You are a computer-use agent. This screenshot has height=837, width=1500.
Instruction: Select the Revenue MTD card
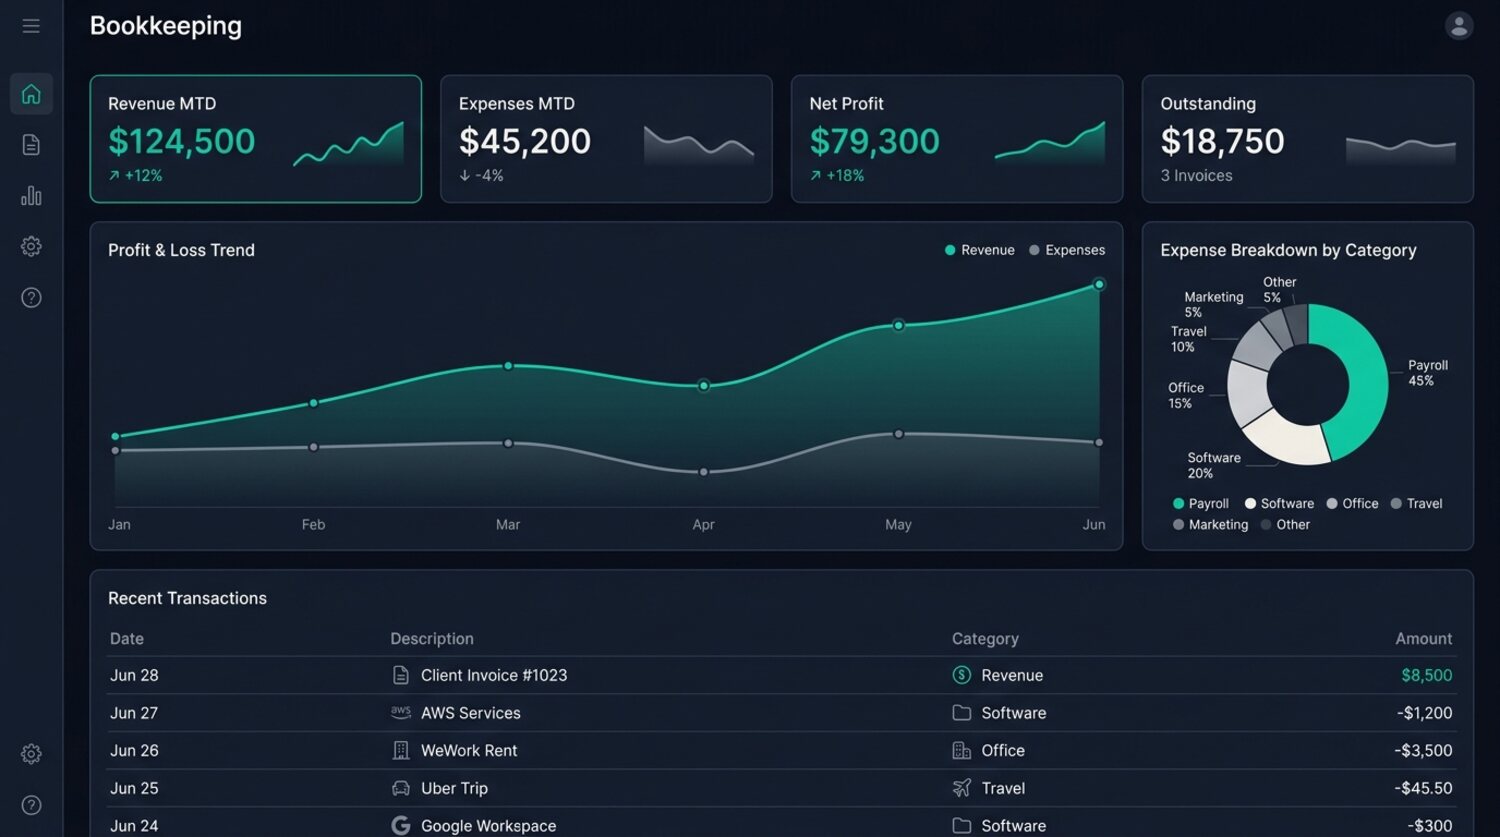256,139
